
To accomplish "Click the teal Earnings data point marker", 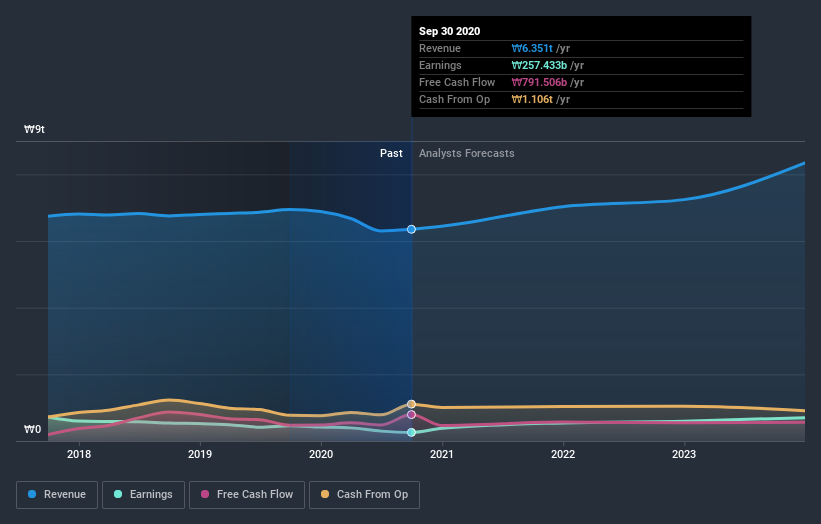I will click(x=412, y=432).
